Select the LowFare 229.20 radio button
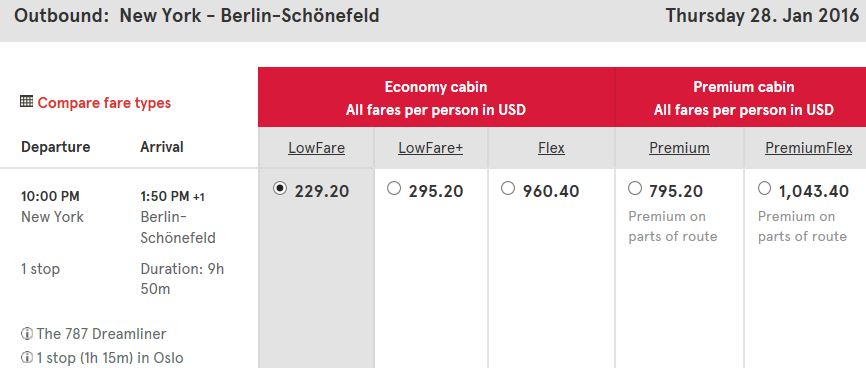The width and height of the screenshot is (866, 368). [280, 189]
